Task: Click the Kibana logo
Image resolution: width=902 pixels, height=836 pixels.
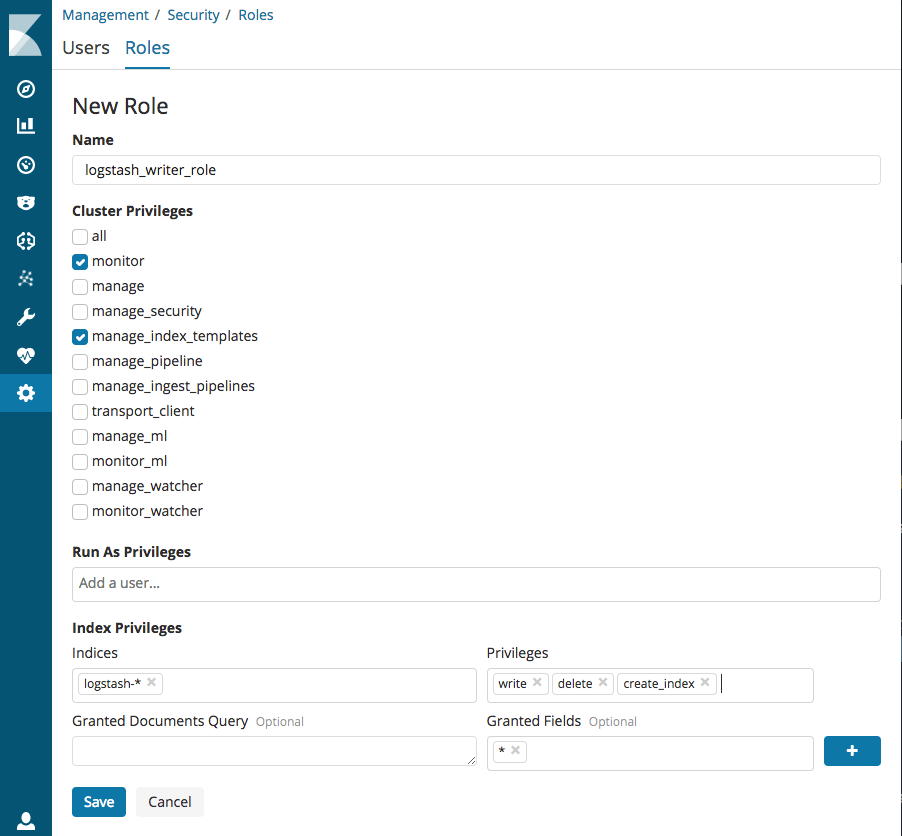Action: [x=26, y=33]
